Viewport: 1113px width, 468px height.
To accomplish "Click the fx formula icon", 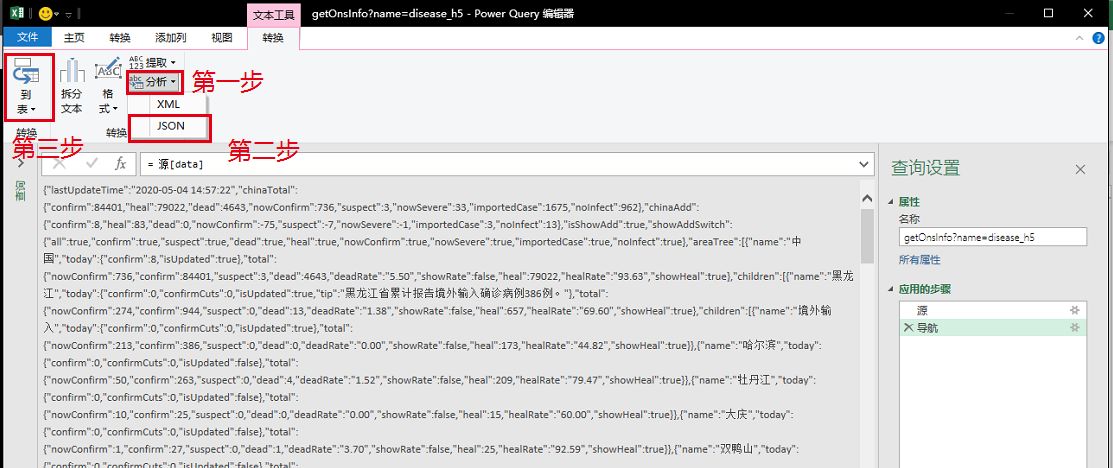I will (121, 164).
